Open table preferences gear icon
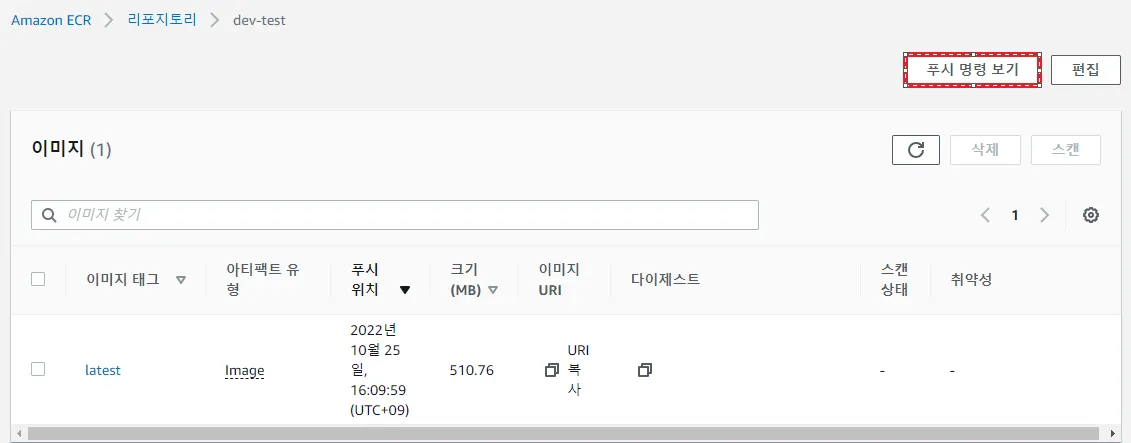1131x443 pixels. click(x=1091, y=215)
